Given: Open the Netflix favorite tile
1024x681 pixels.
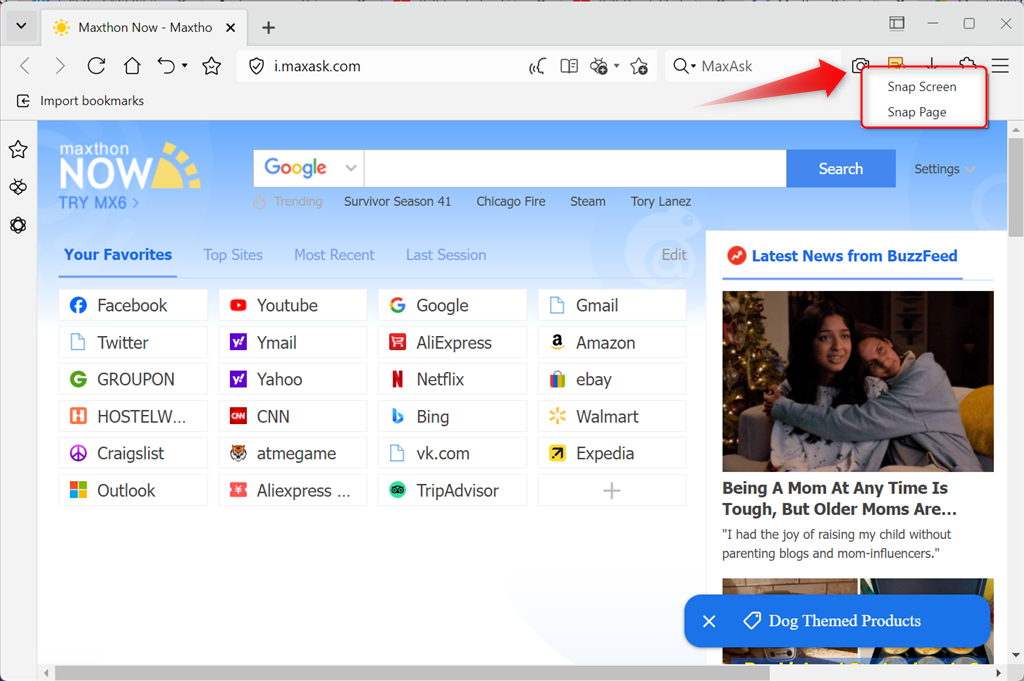Looking at the screenshot, I should click(452, 379).
